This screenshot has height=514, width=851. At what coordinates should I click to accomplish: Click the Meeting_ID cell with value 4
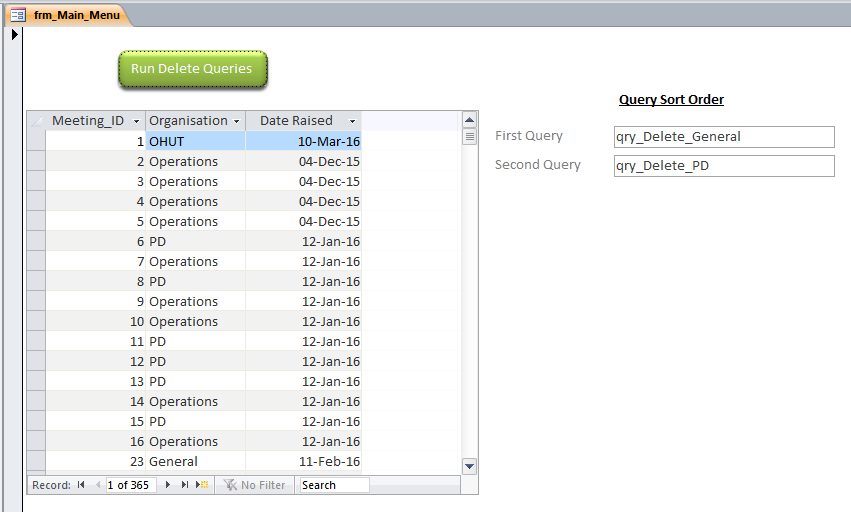(96, 202)
